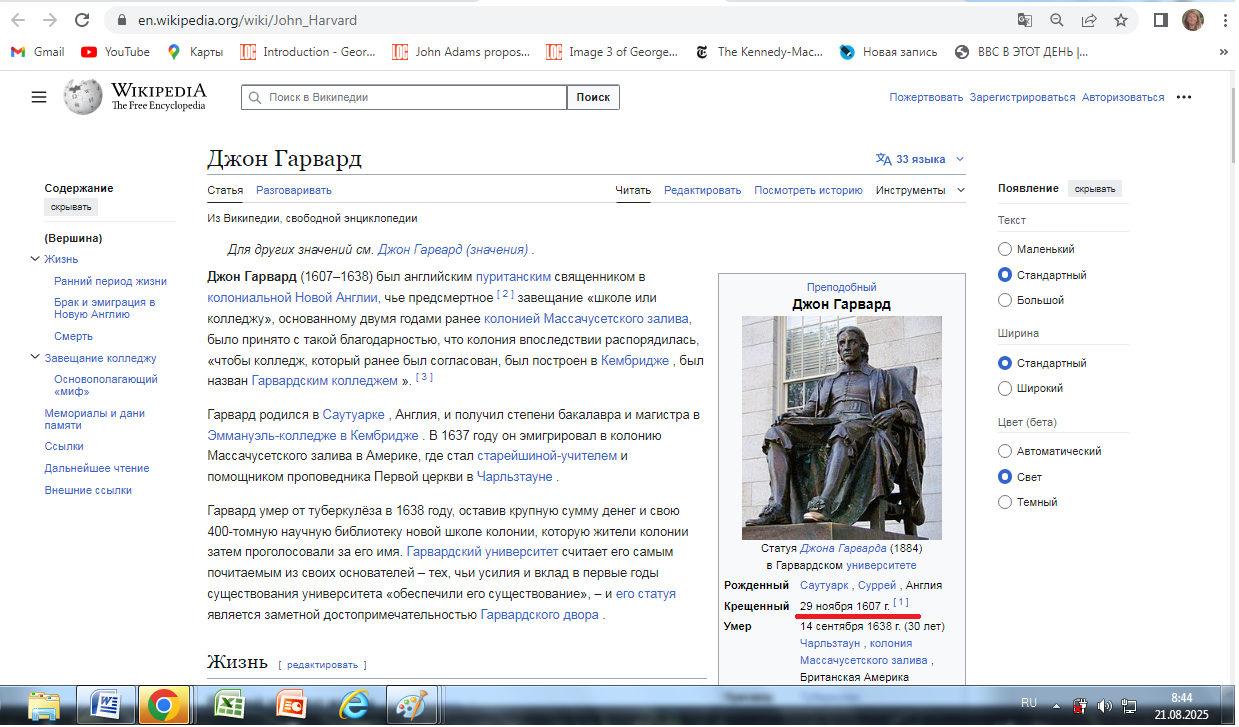Select Широкий width option
This screenshot has height=727, width=1239.
click(1005, 388)
